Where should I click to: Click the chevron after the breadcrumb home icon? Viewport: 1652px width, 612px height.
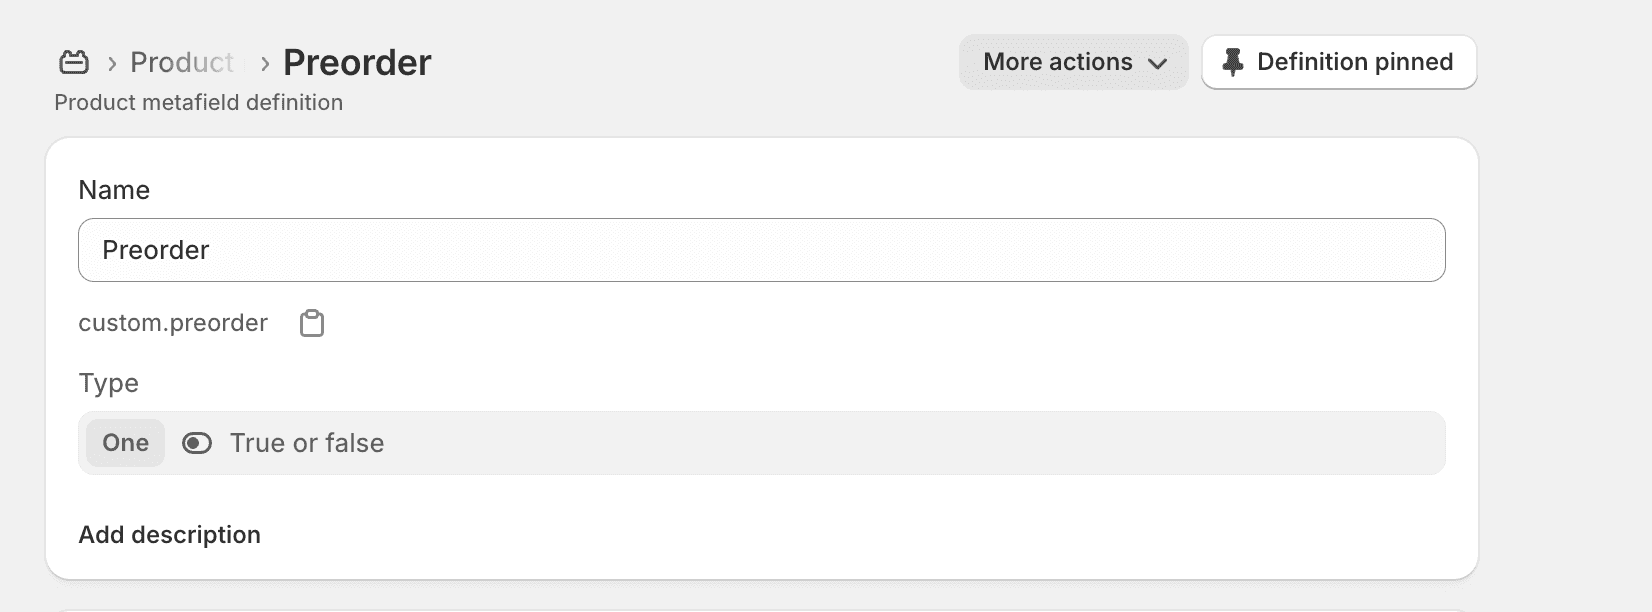click(112, 64)
